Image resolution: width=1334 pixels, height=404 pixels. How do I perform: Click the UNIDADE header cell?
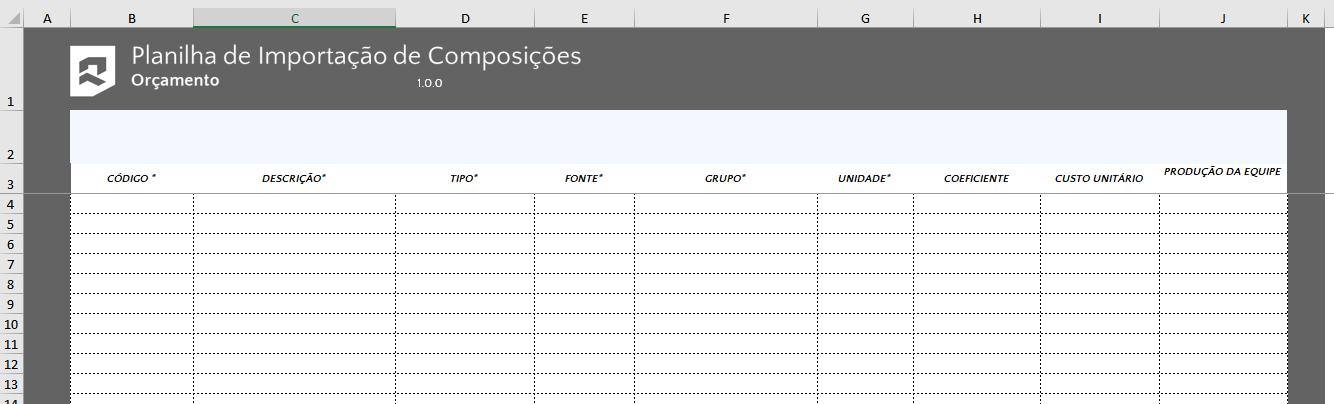coord(864,178)
